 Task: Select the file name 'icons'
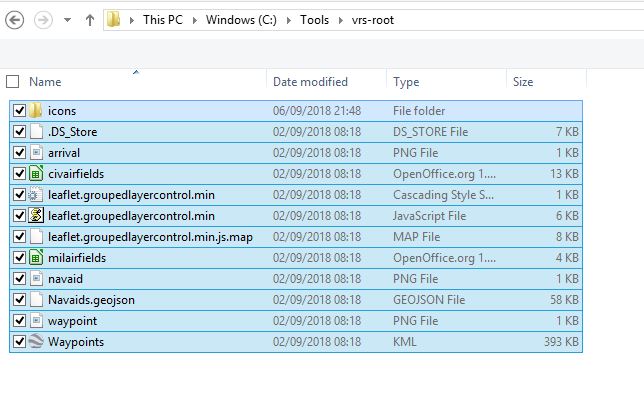(x=62, y=111)
